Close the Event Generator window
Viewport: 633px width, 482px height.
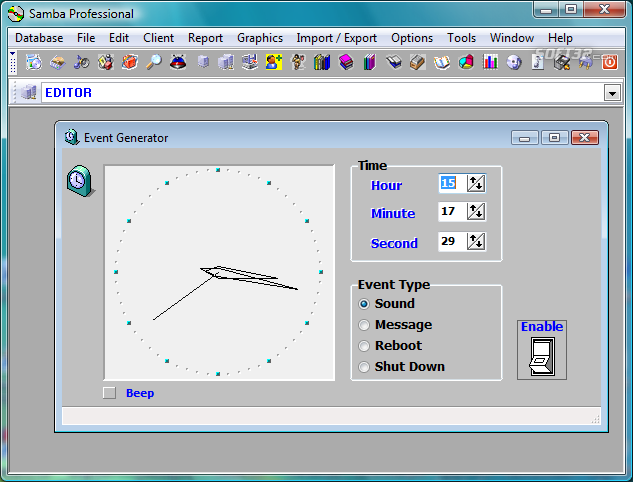click(x=585, y=138)
